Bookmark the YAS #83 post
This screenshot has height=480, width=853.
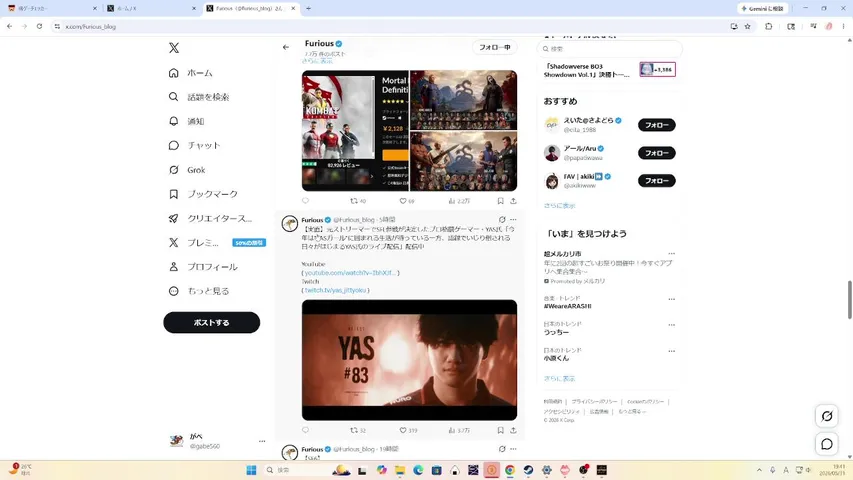point(500,430)
